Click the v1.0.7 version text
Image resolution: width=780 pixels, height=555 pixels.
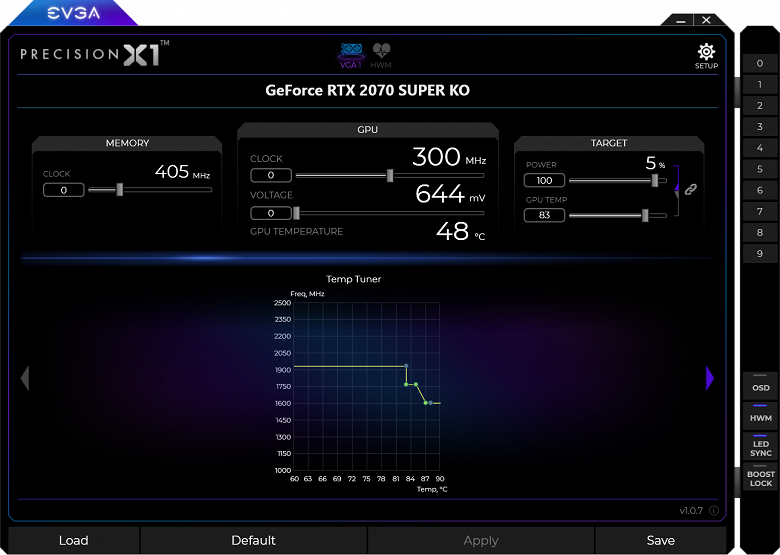click(x=691, y=511)
